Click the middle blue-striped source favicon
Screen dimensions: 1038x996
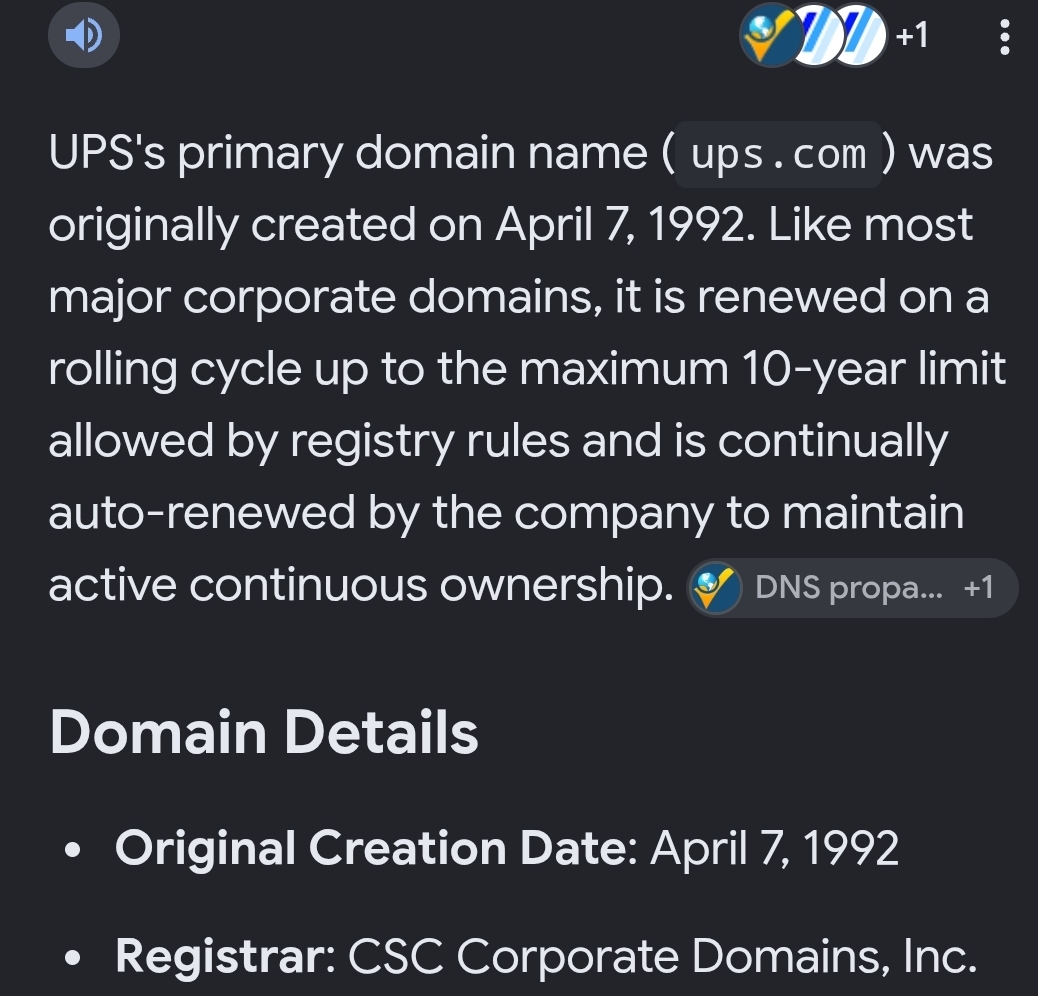coord(816,35)
